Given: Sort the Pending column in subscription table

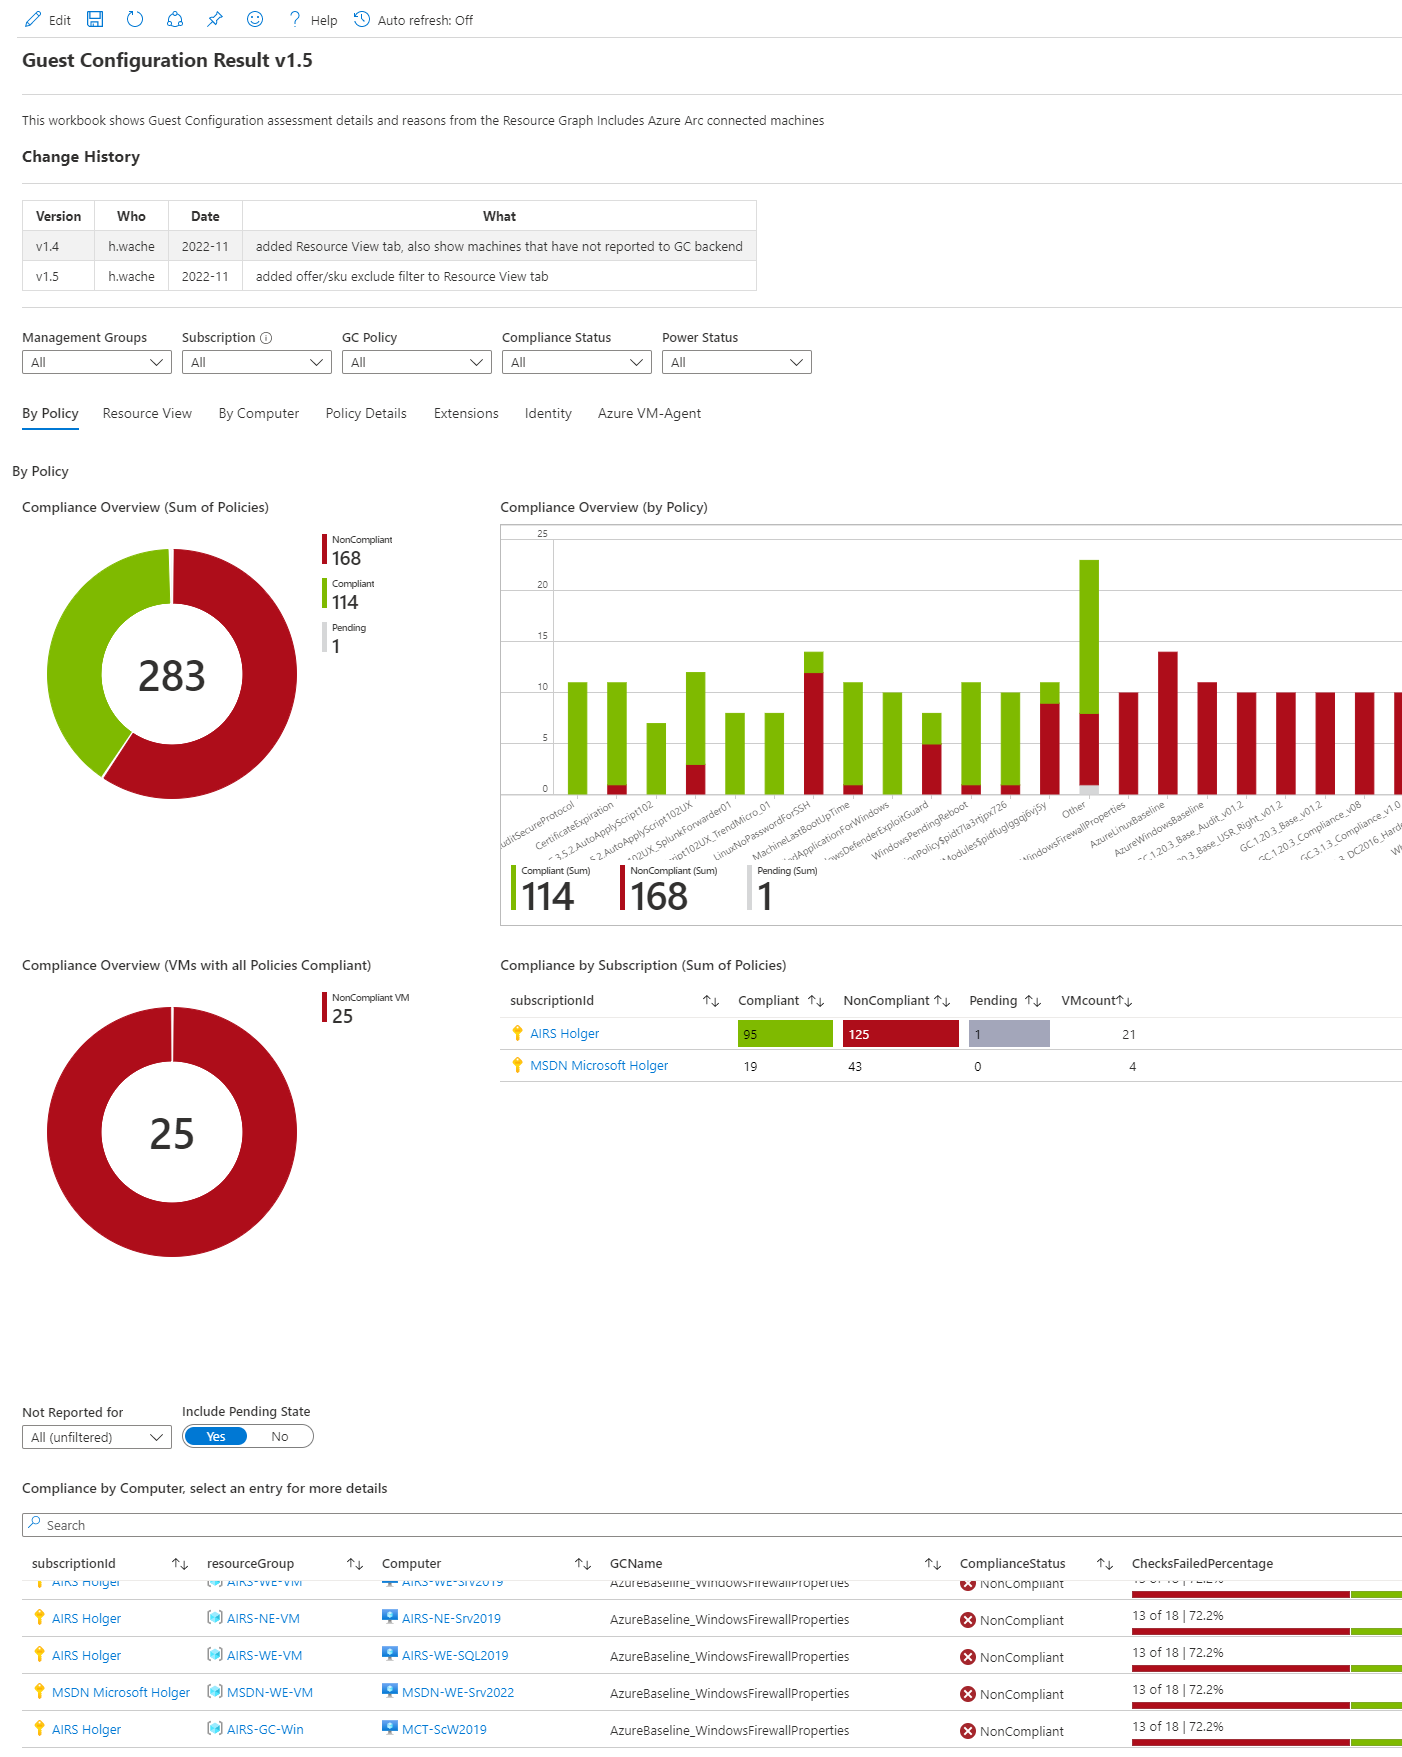Looking at the screenshot, I should coord(1033,1001).
